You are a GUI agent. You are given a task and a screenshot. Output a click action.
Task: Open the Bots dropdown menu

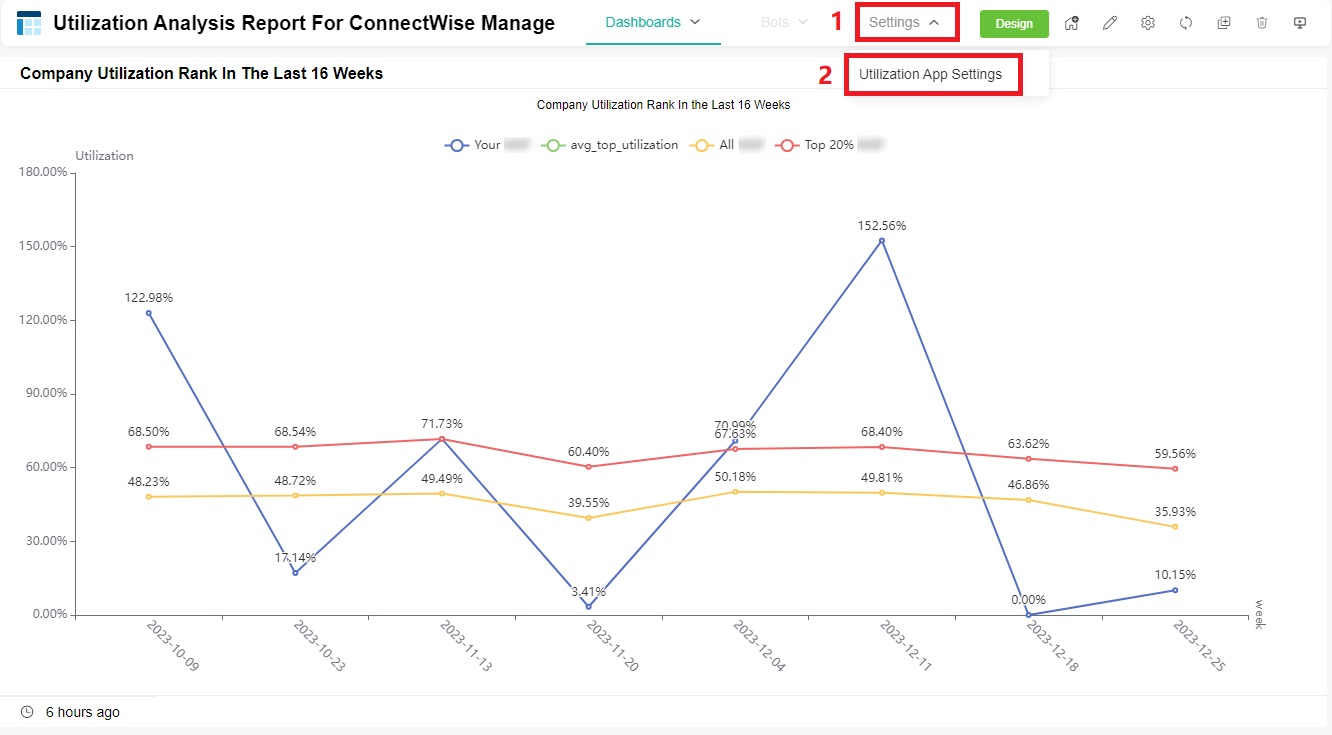coord(784,22)
